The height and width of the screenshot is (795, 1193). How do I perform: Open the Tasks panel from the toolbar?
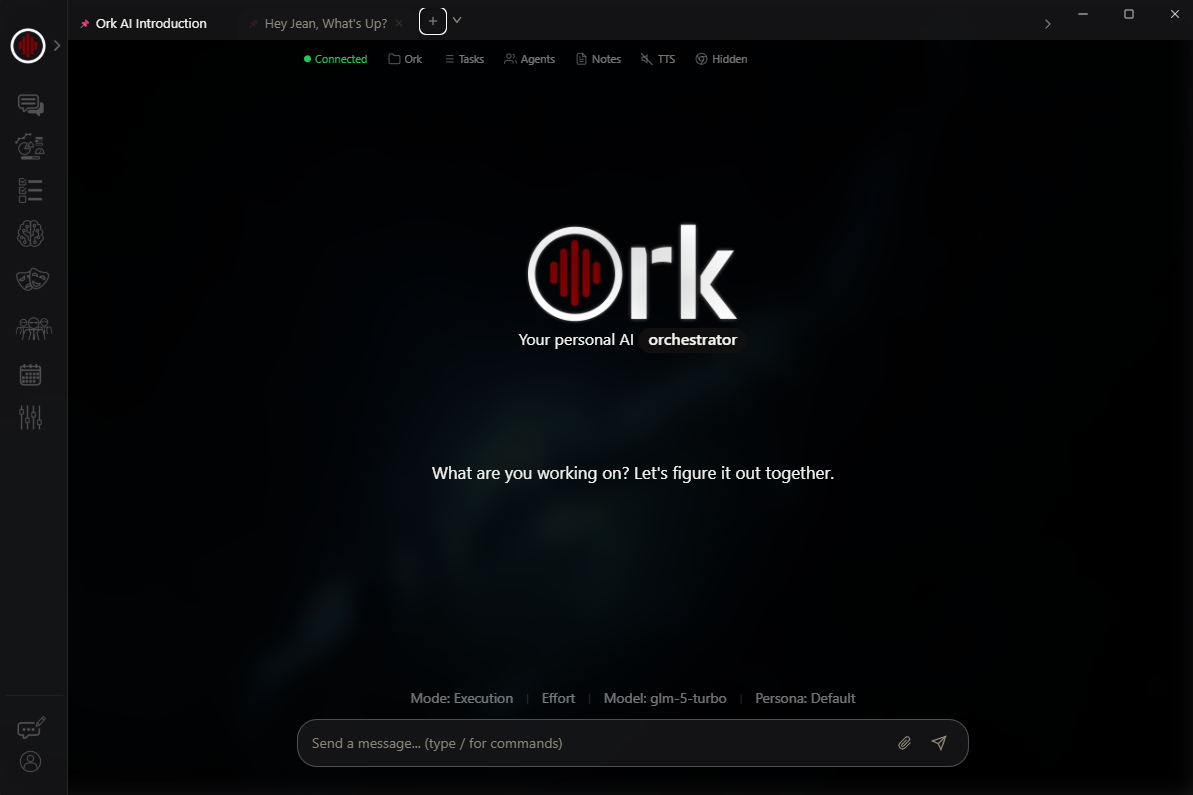click(464, 59)
